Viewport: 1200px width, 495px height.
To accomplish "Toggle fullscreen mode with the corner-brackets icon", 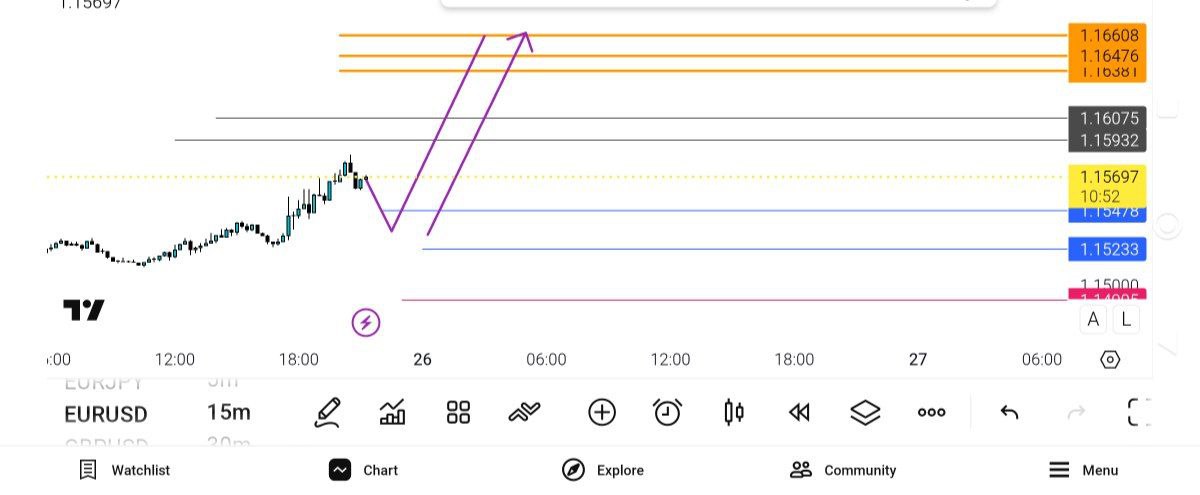I will 1139,412.
